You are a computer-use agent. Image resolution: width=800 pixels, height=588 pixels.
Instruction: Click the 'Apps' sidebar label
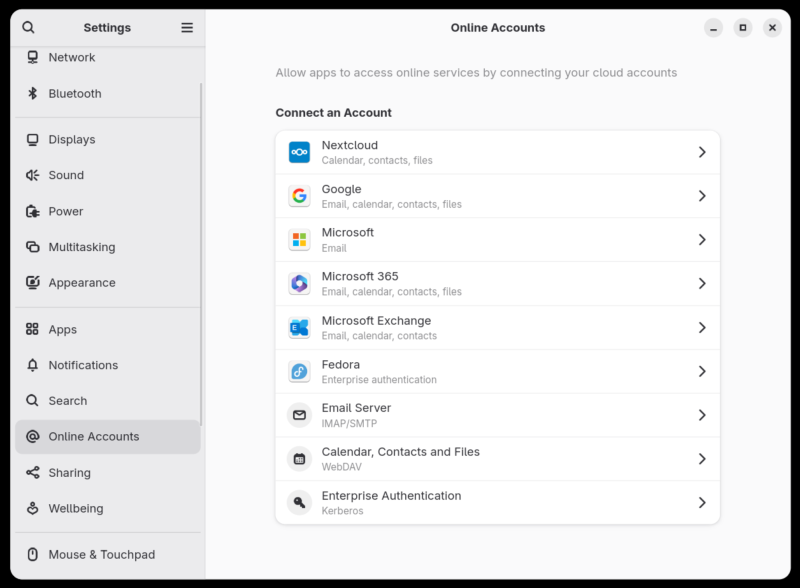tap(63, 330)
